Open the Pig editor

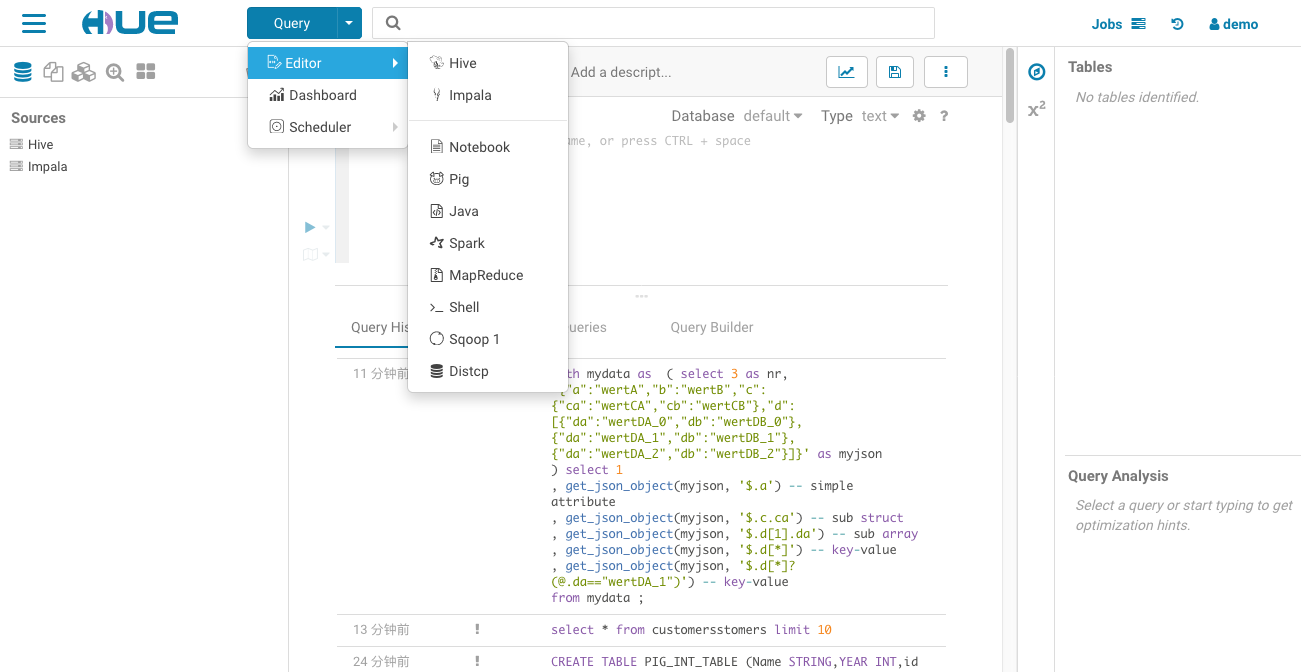(x=488, y=179)
